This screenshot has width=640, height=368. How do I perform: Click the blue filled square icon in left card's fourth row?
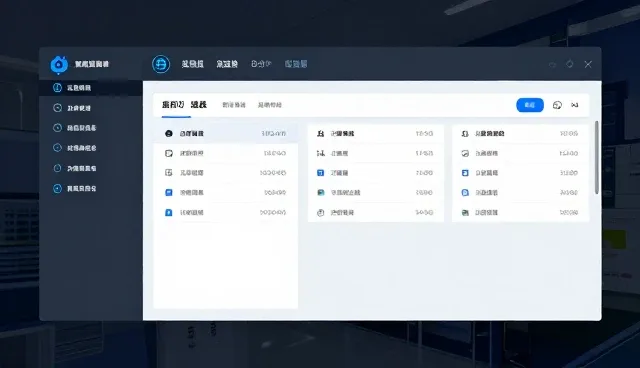tap(169, 192)
